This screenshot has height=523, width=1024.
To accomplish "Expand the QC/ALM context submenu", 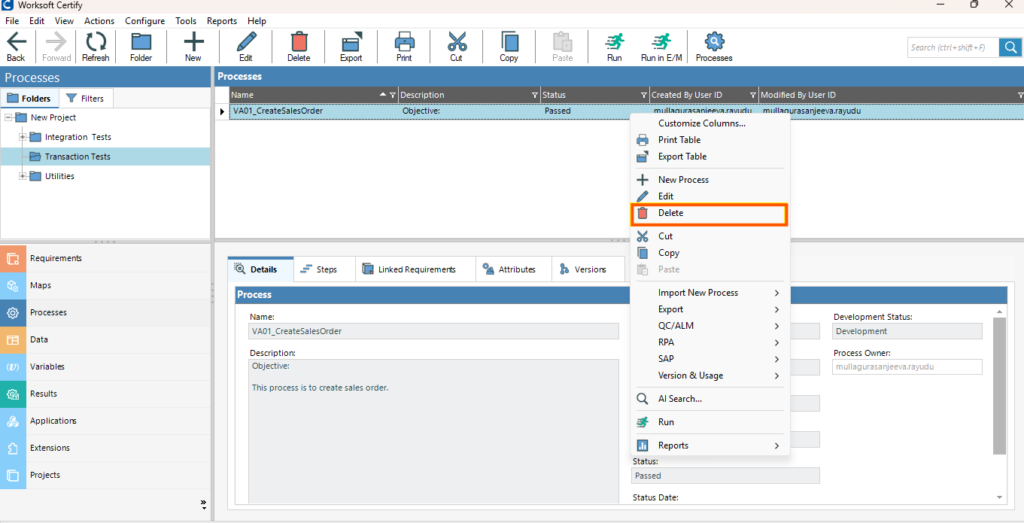I will point(710,326).
